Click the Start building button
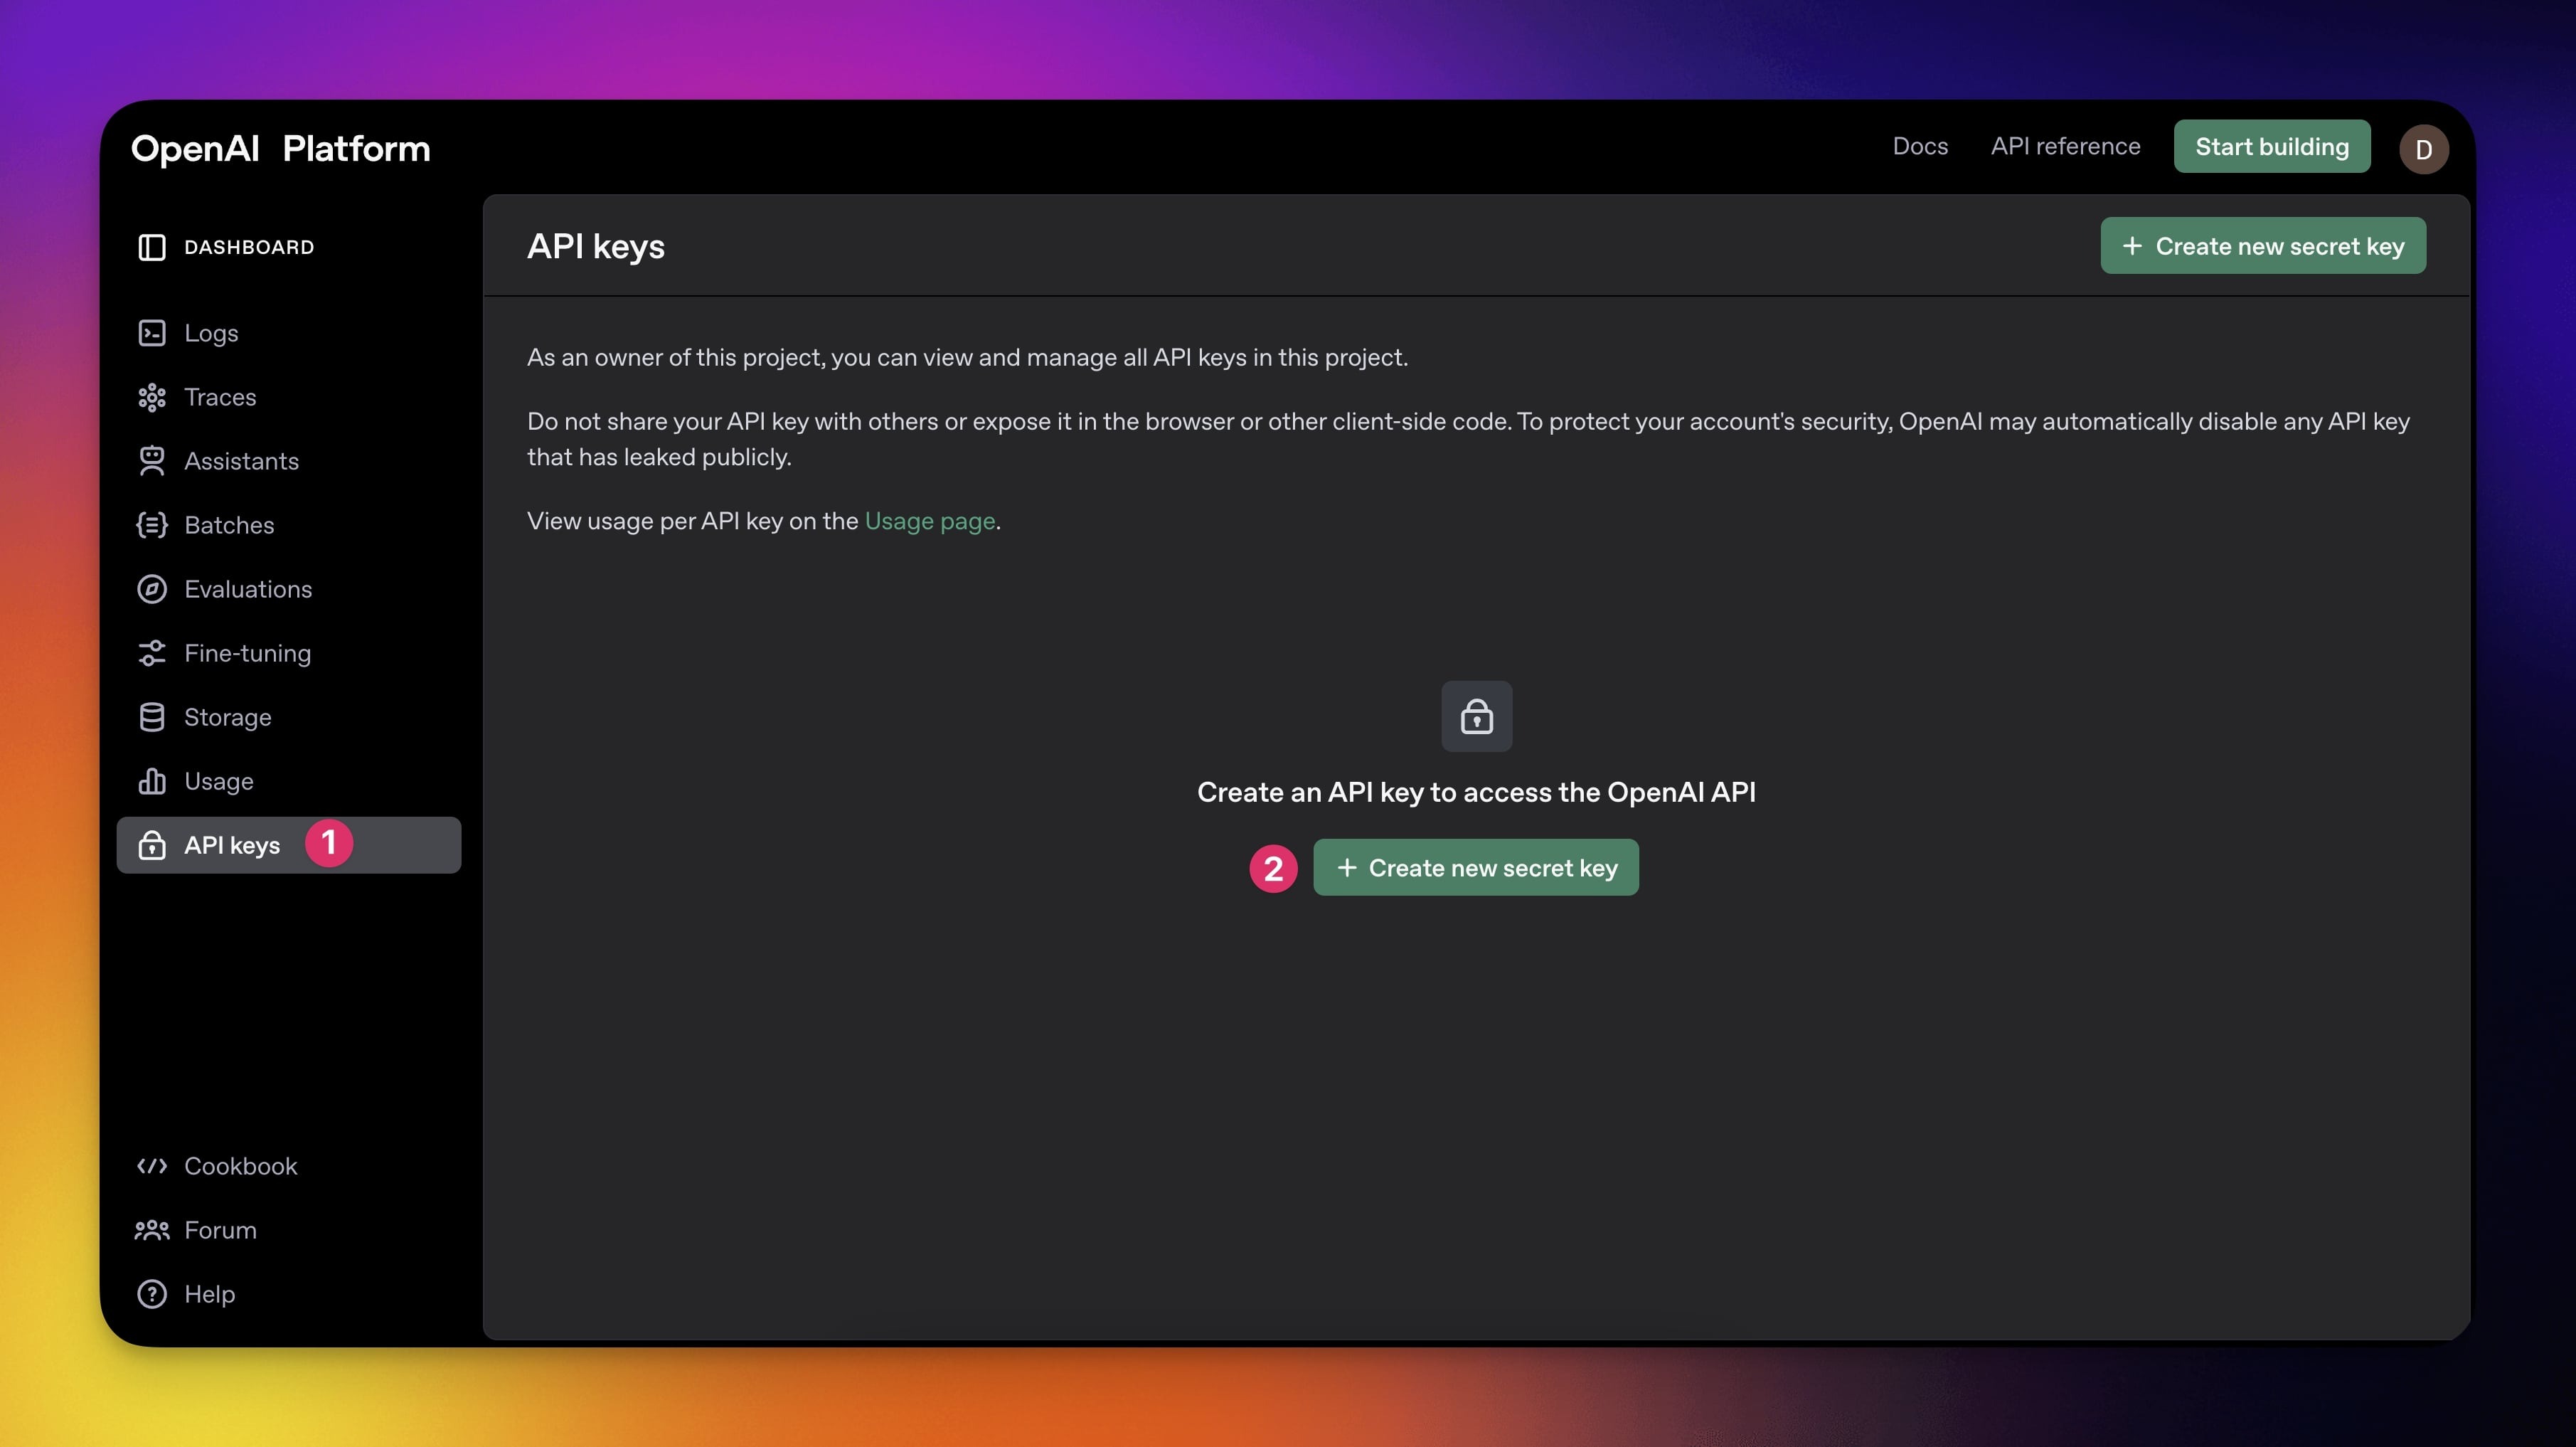This screenshot has width=2576, height=1447. (2271, 147)
